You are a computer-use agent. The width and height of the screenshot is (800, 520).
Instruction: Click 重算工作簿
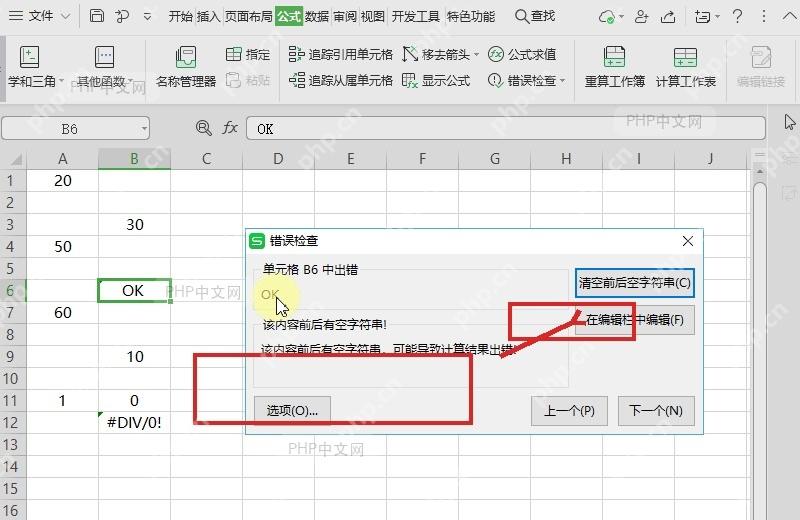click(x=614, y=67)
